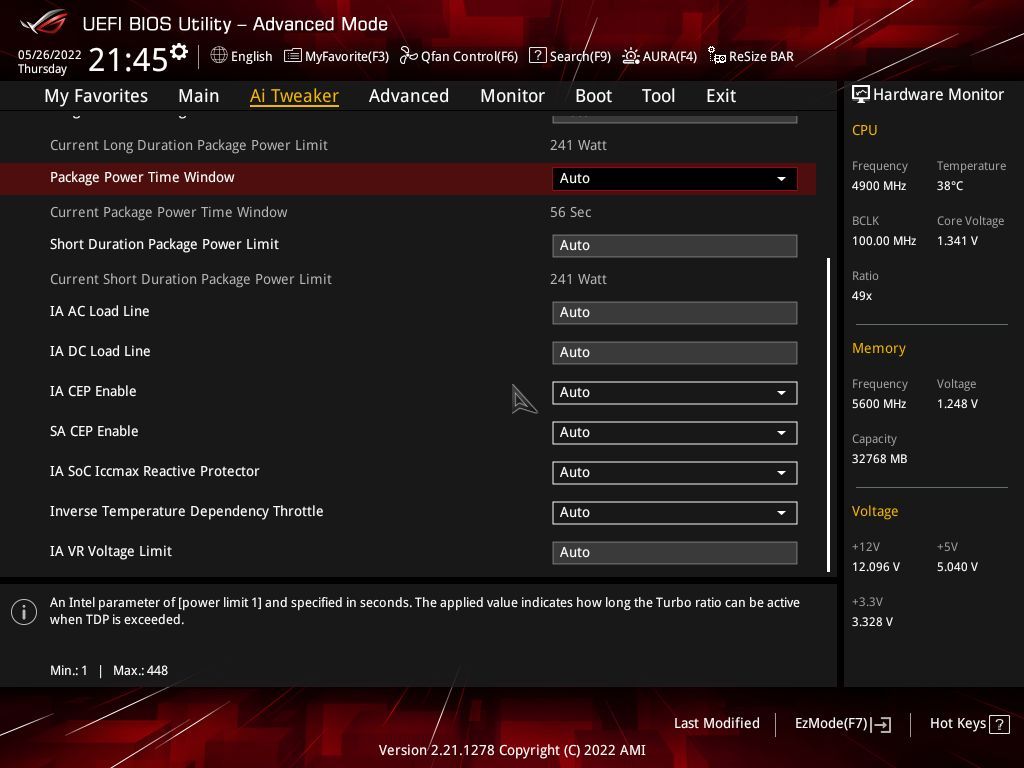Click the Current Package Power Time Window label

coord(168,212)
